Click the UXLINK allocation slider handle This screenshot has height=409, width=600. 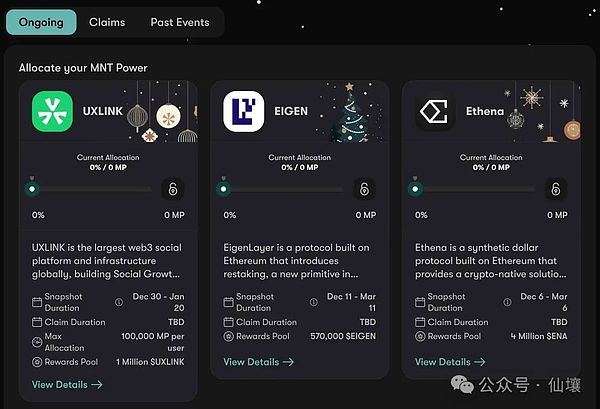[33, 188]
